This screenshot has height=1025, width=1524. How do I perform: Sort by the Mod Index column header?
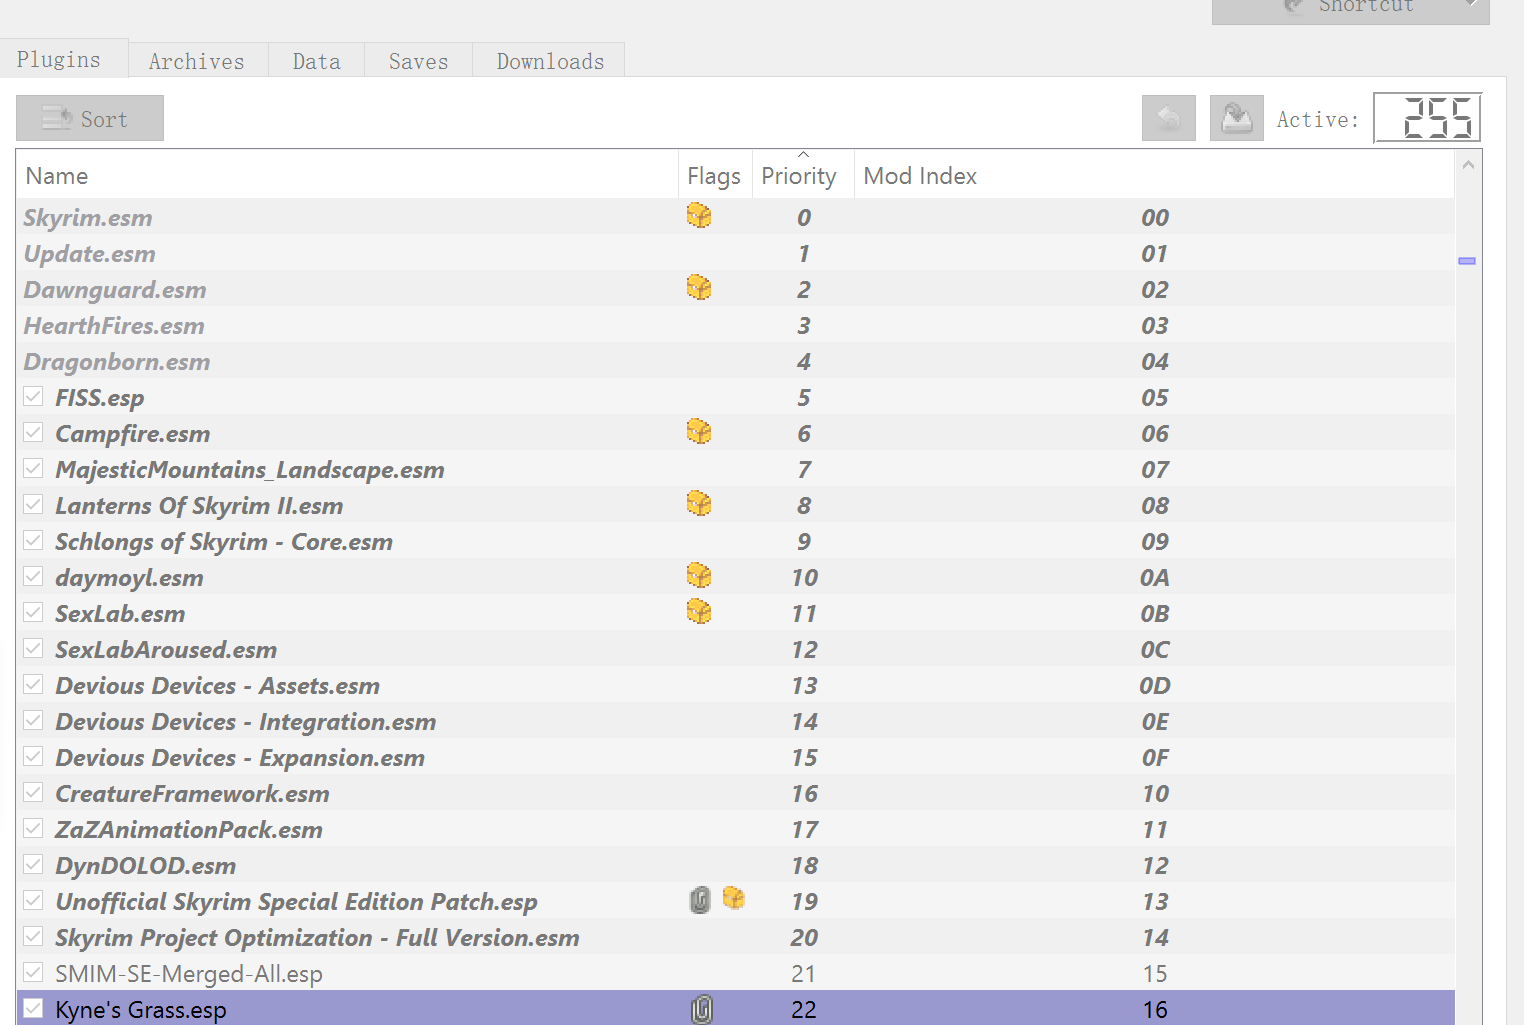pyautogui.click(x=1154, y=176)
